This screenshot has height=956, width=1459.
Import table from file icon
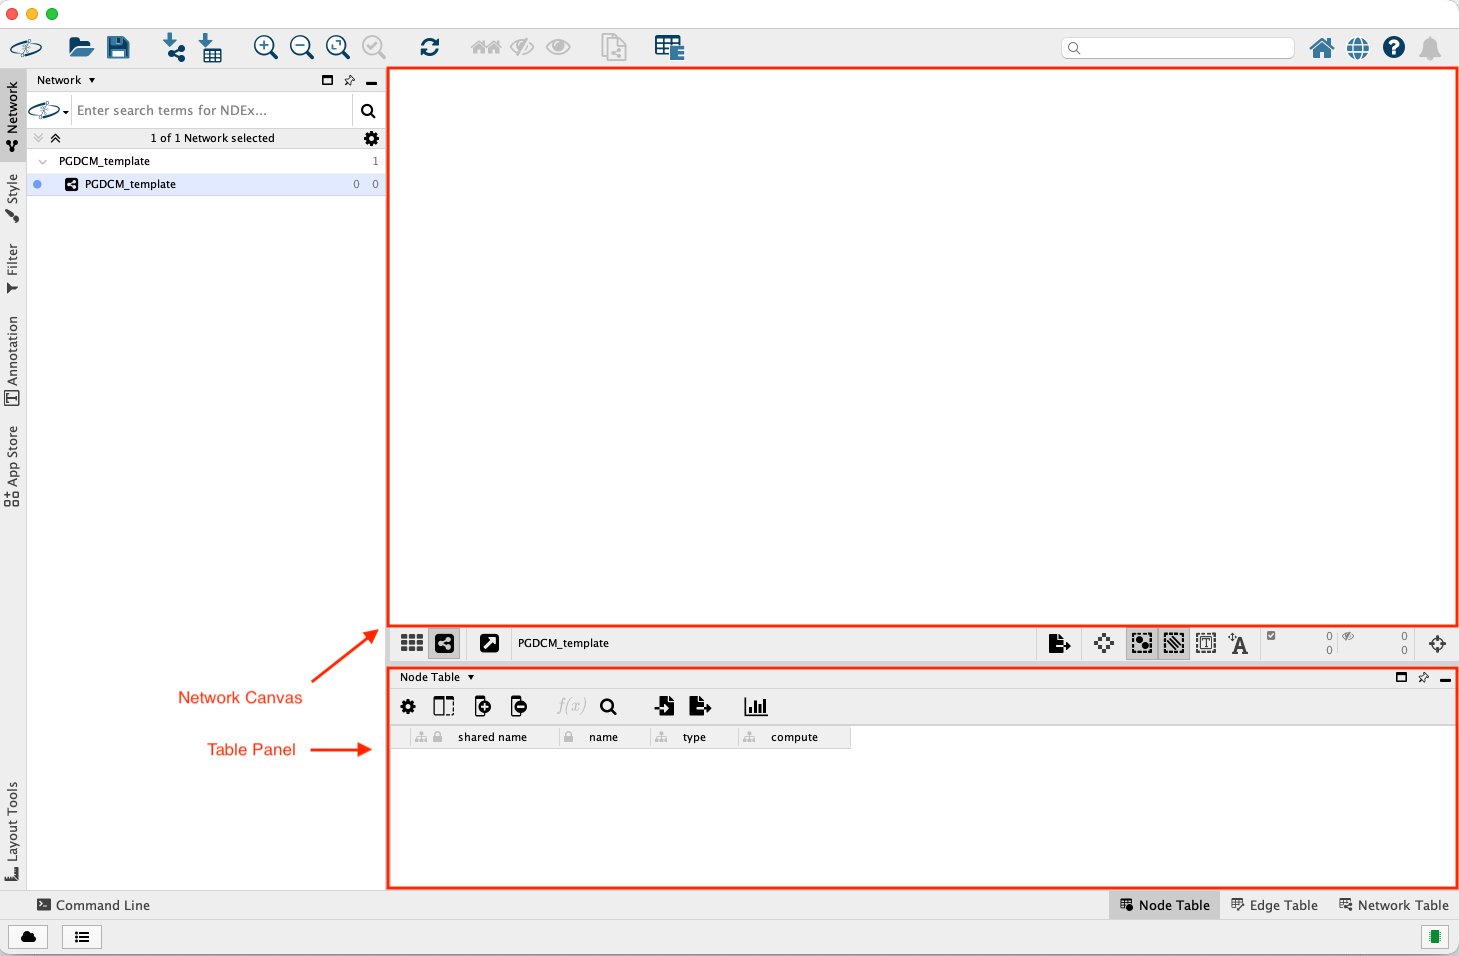(210, 47)
